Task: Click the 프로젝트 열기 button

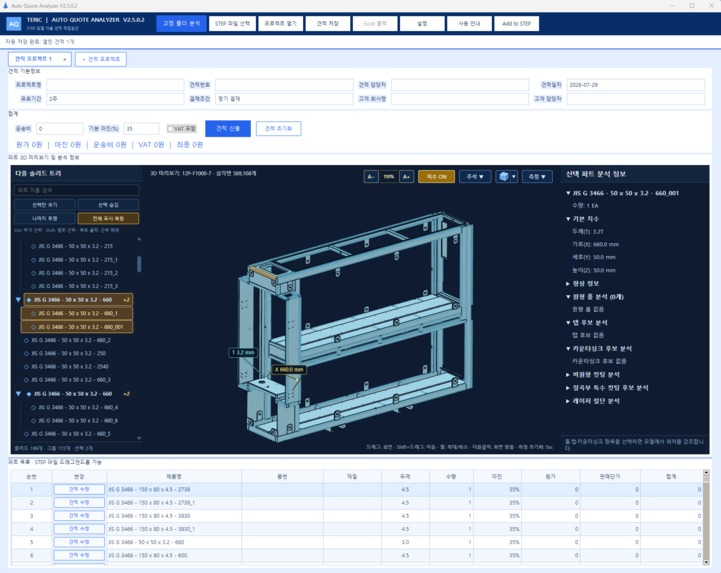Action: pyautogui.click(x=280, y=23)
